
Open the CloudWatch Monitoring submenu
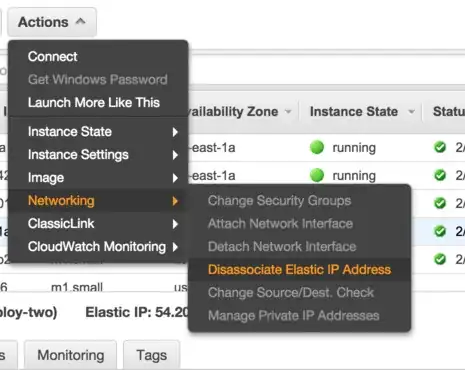pyautogui.click(x=98, y=247)
